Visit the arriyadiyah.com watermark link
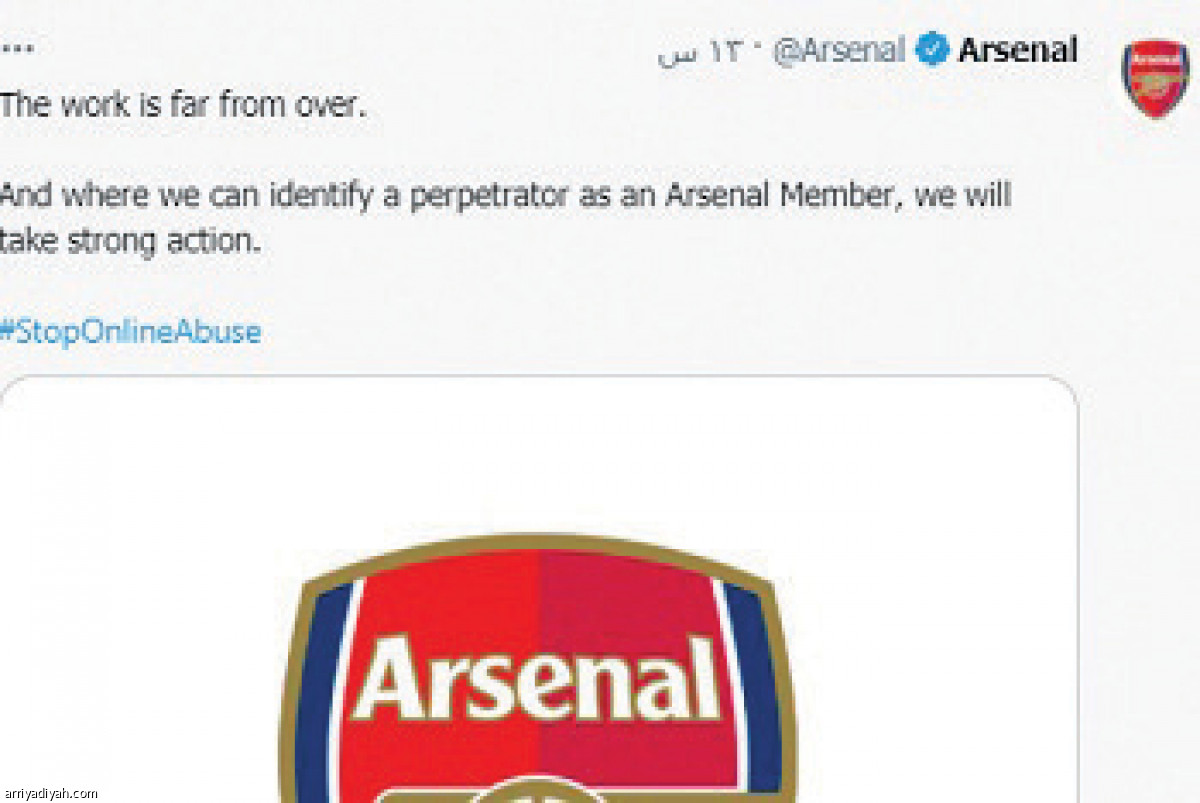The height and width of the screenshot is (803, 1200). click(51, 793)
